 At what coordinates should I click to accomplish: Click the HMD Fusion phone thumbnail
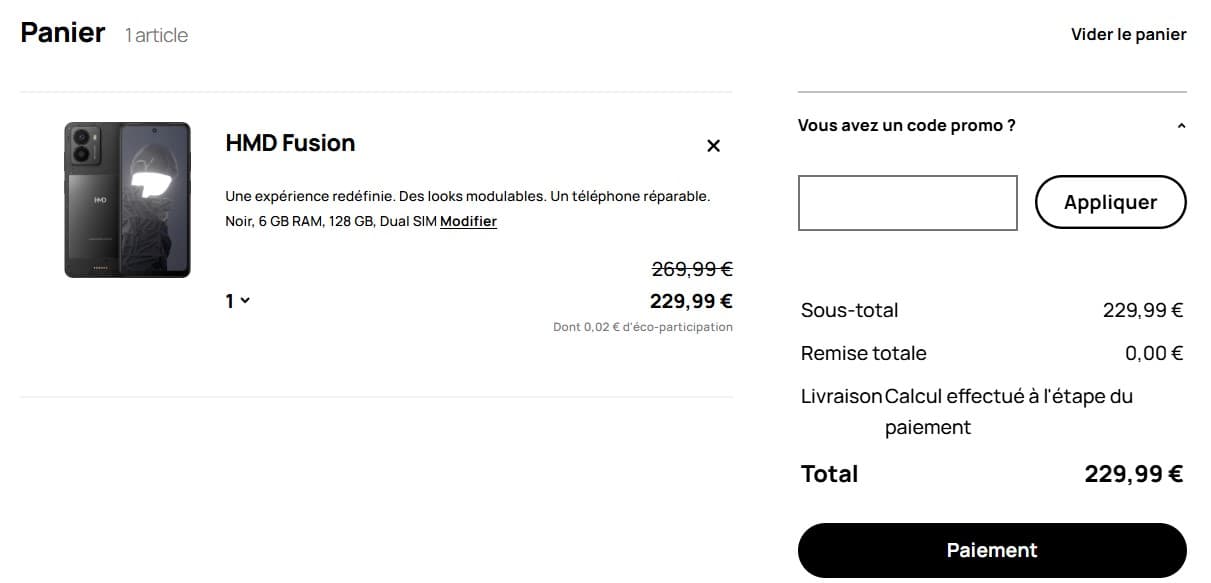tap(128, 199)
